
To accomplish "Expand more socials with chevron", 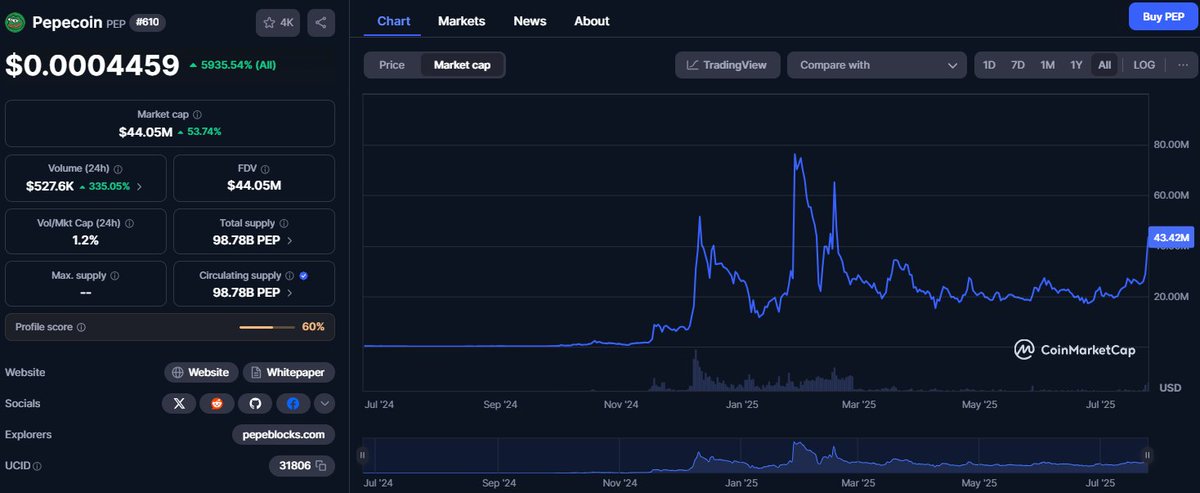I will point(325,403).
